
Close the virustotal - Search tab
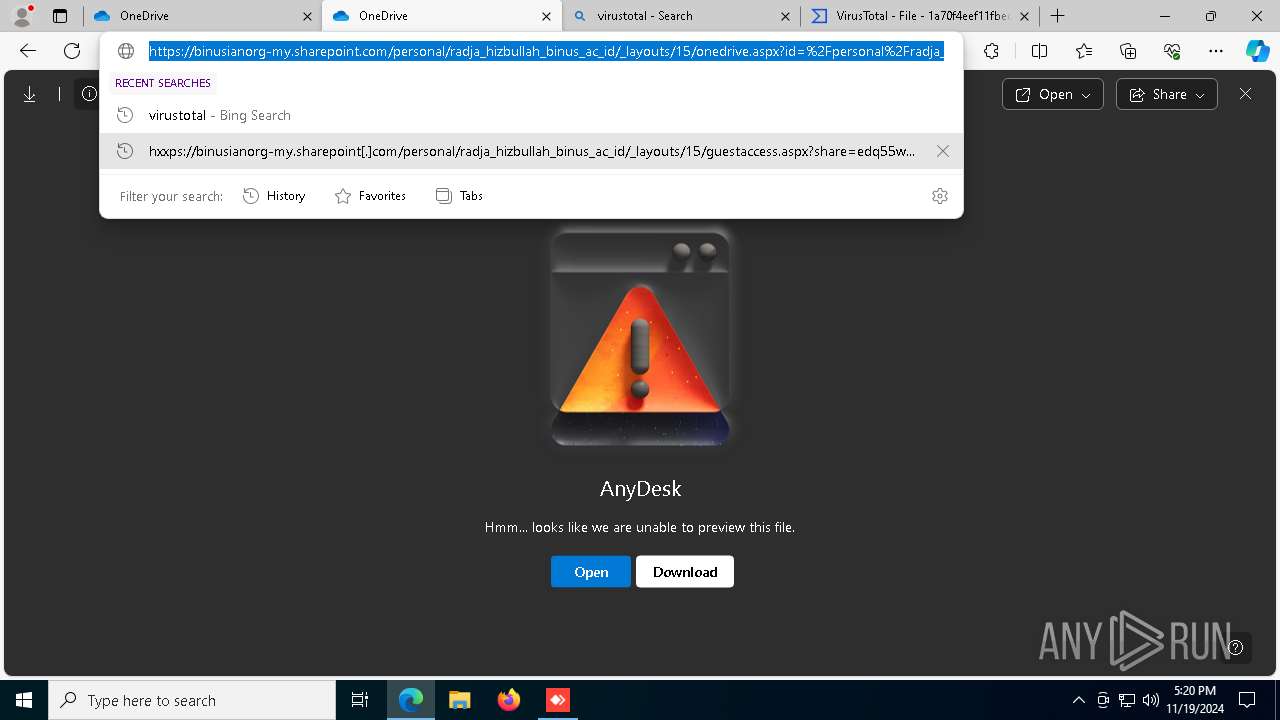tap(785, 16)
